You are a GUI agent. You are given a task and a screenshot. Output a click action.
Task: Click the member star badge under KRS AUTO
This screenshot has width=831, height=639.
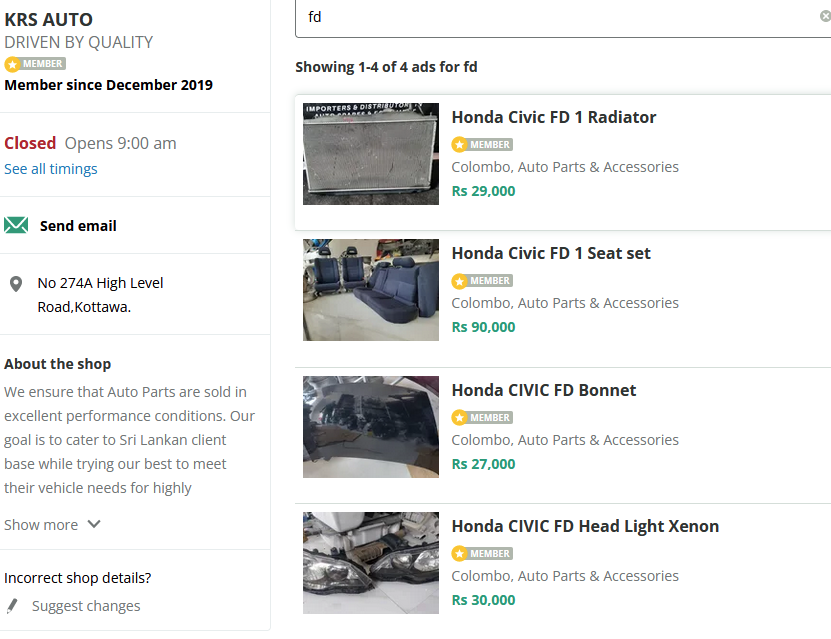point(35,64)
